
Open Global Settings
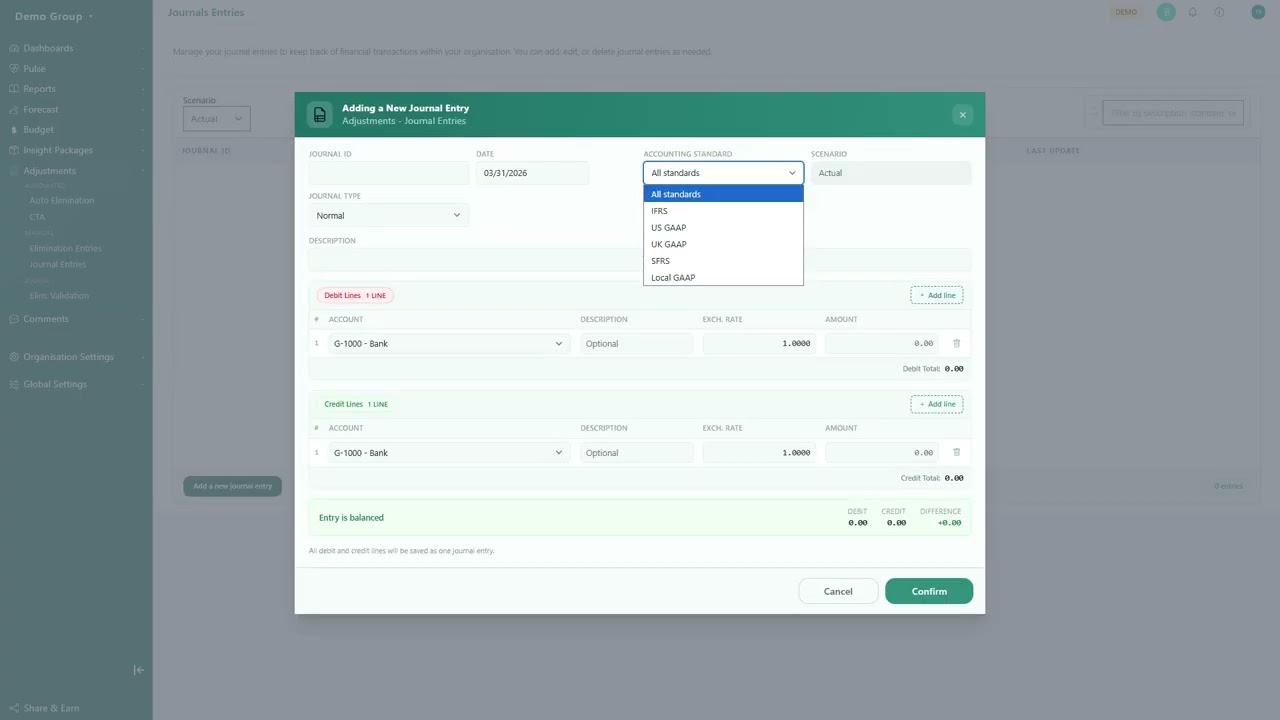coord(55,384)
